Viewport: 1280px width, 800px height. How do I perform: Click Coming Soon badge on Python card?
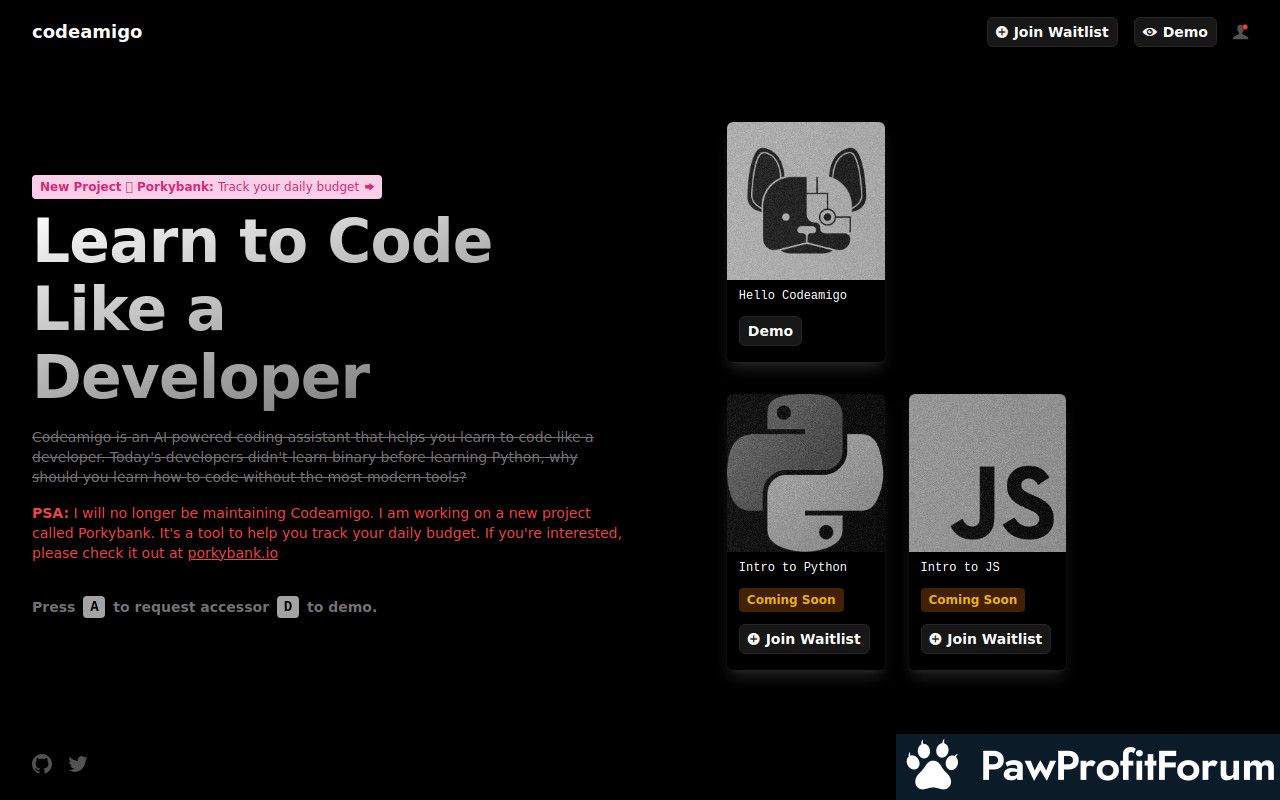point(791,600)
